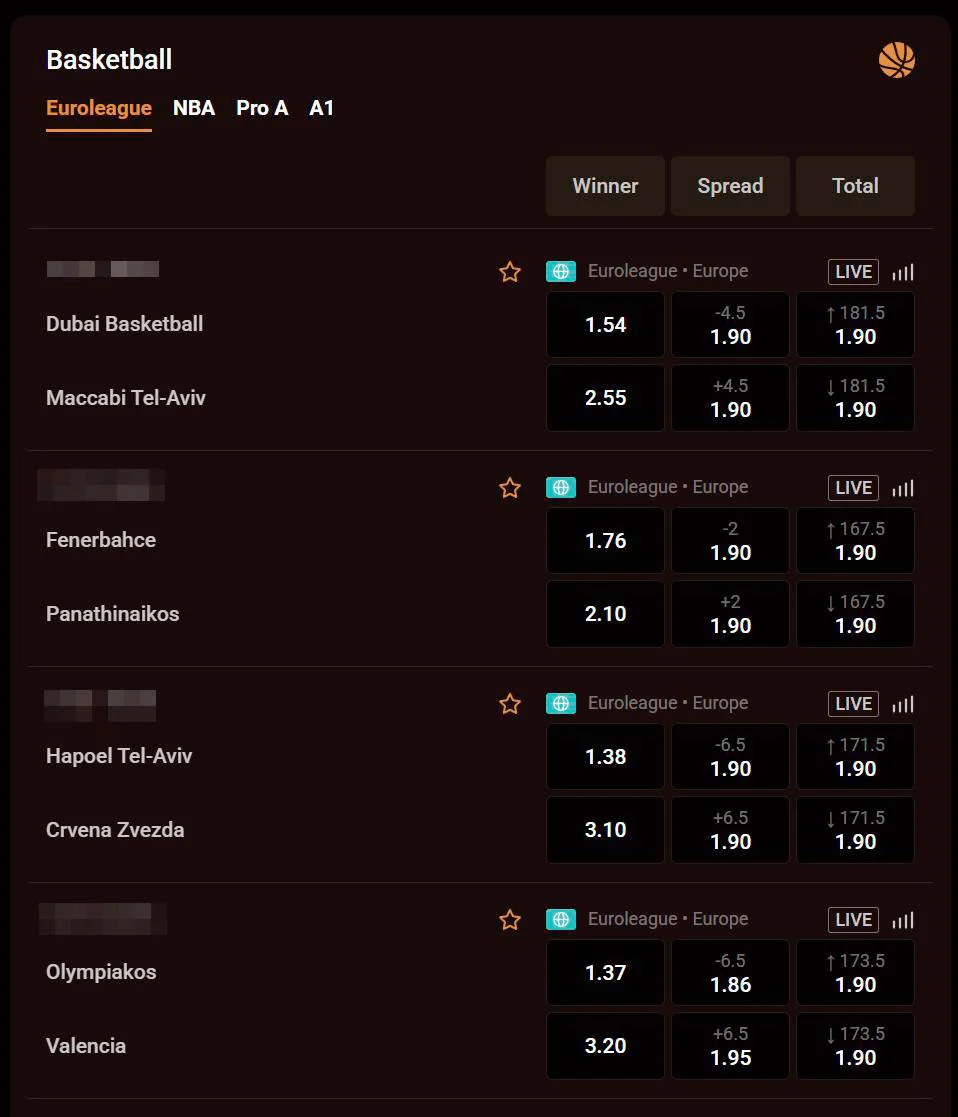Click the Spread column header
958x1117 pixels.
click(x=730, y=186)
